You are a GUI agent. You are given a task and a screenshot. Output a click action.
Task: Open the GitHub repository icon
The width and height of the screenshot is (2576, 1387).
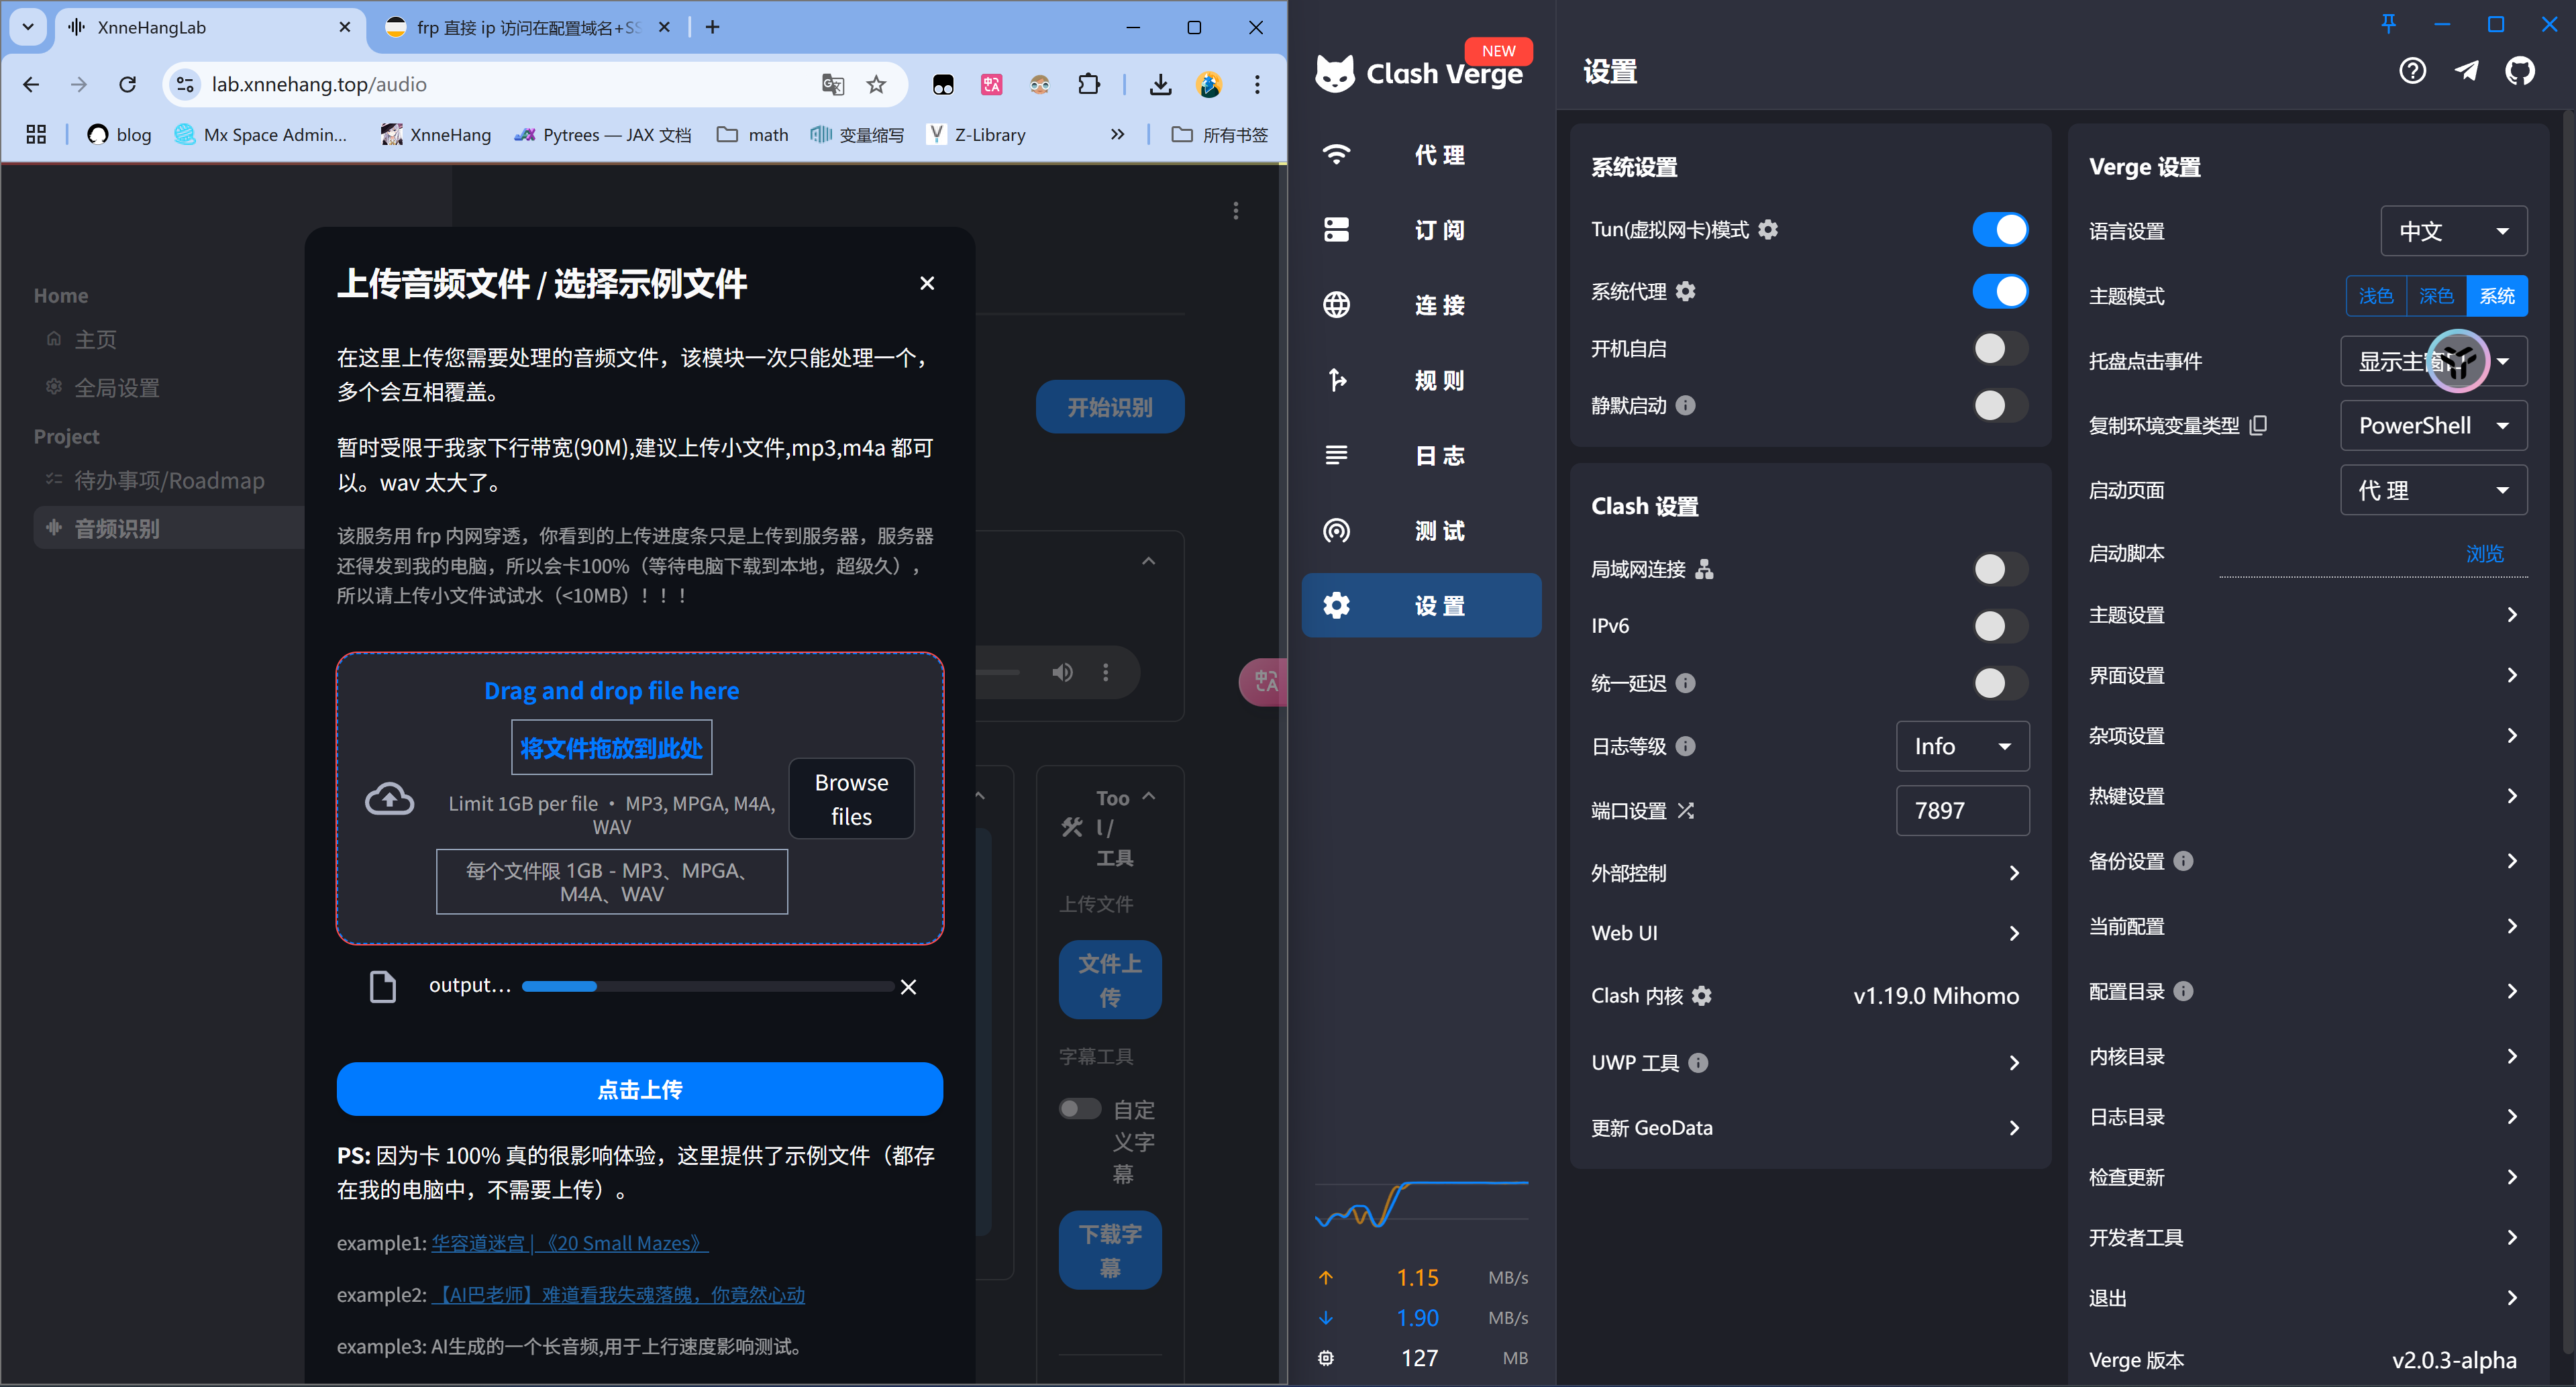pyautogui.click(x=2520, y=71)
